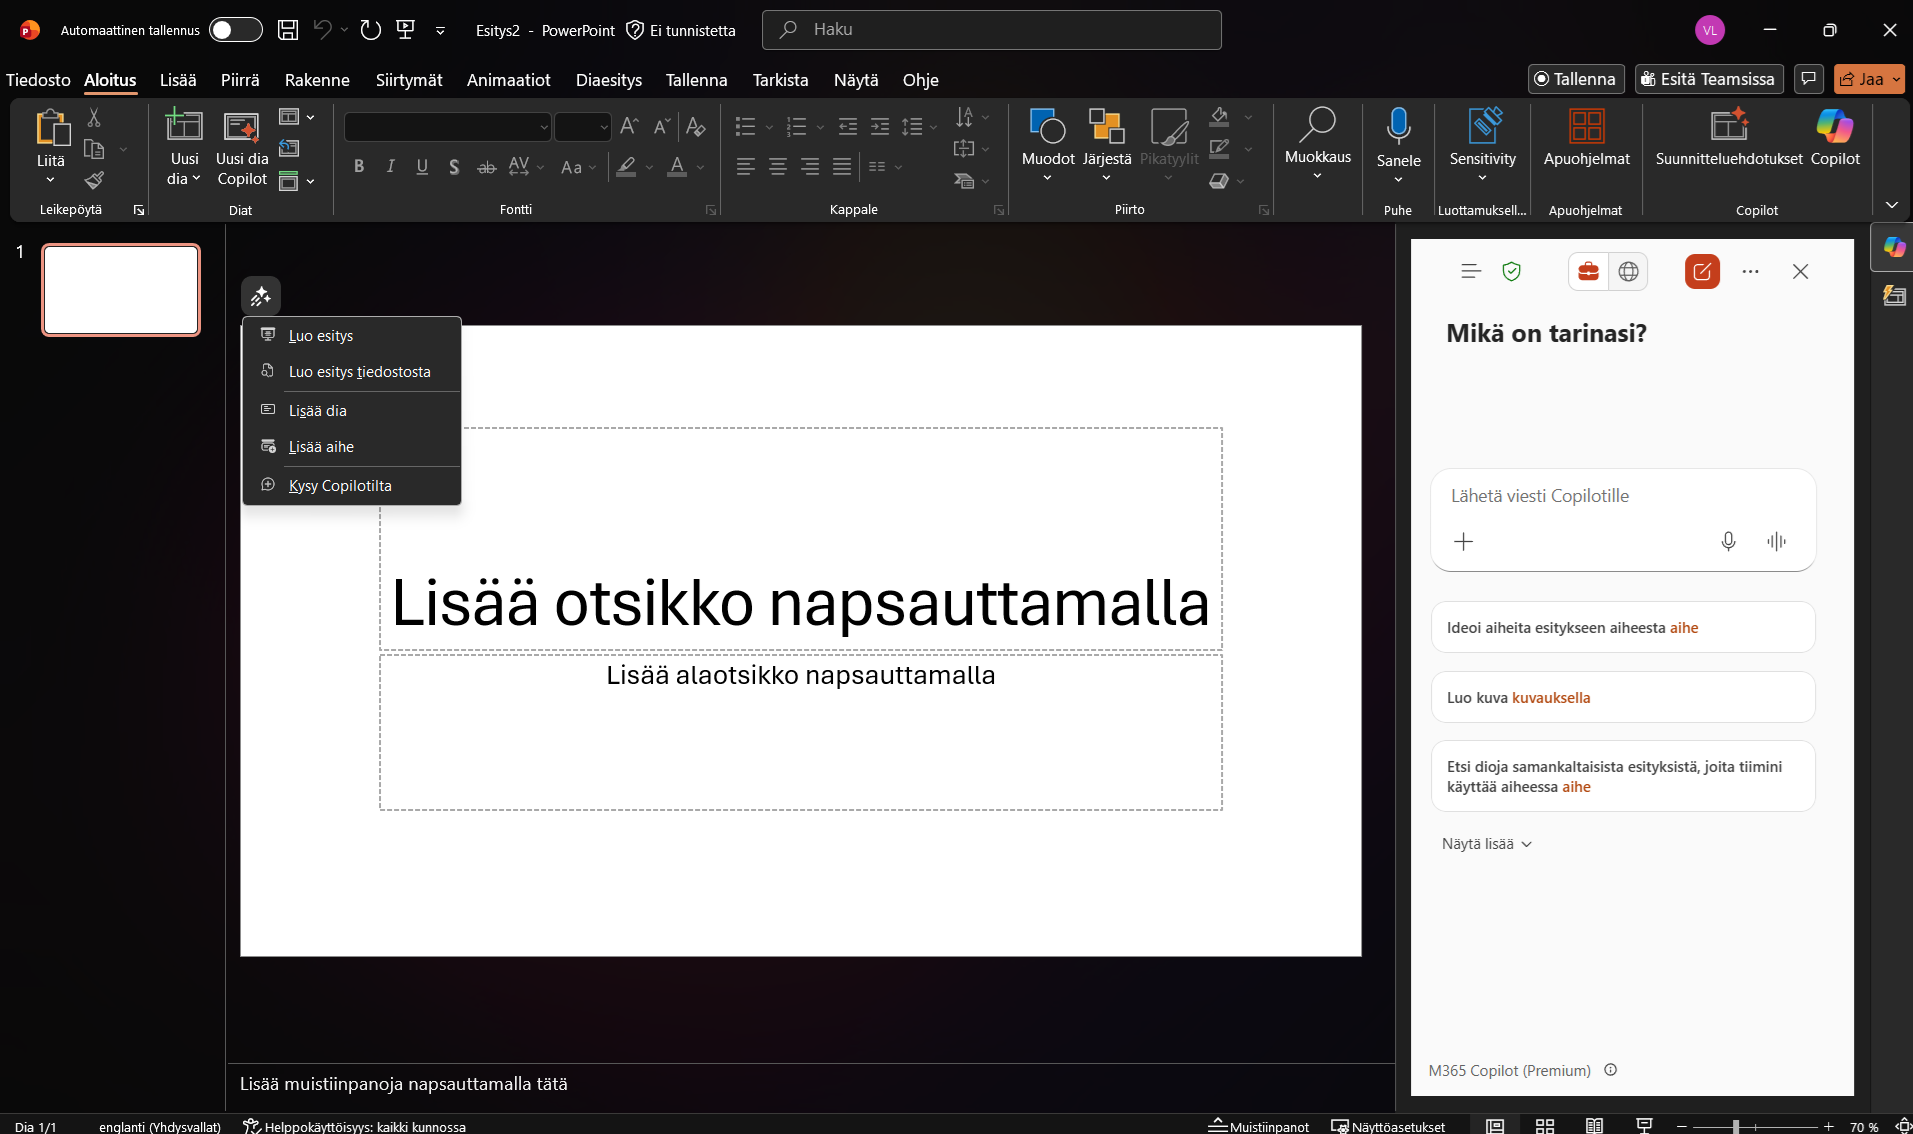Toggle Automaattinen tallennus switch

(235, 30)
